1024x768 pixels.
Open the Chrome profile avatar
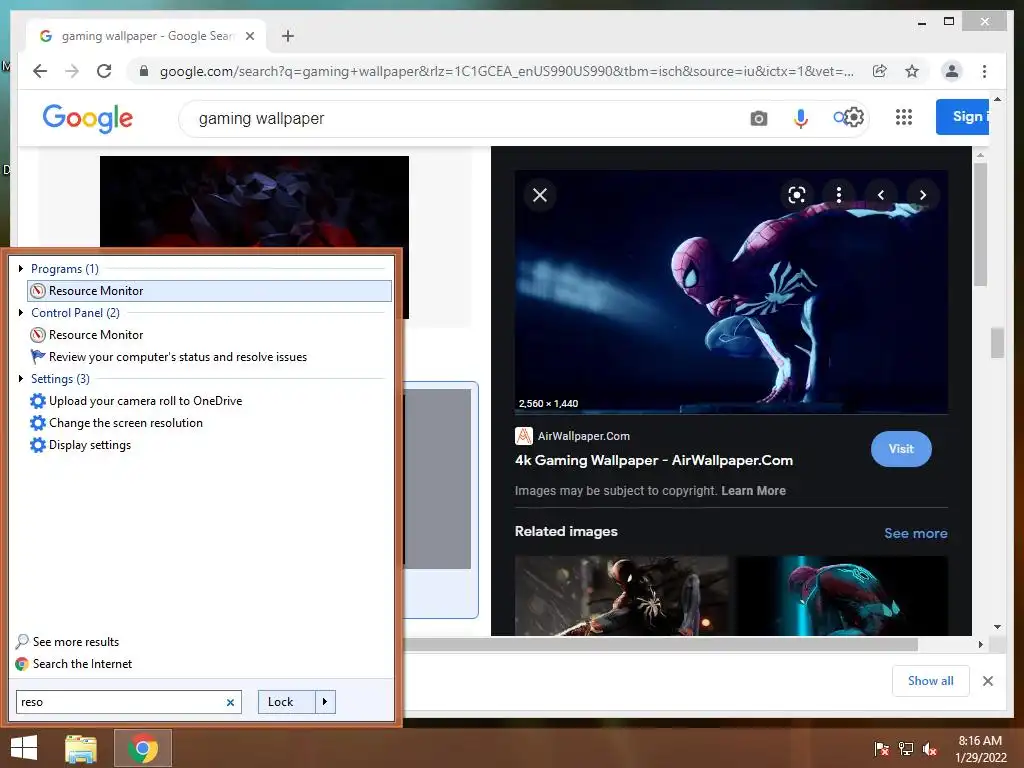pos(952,71)
